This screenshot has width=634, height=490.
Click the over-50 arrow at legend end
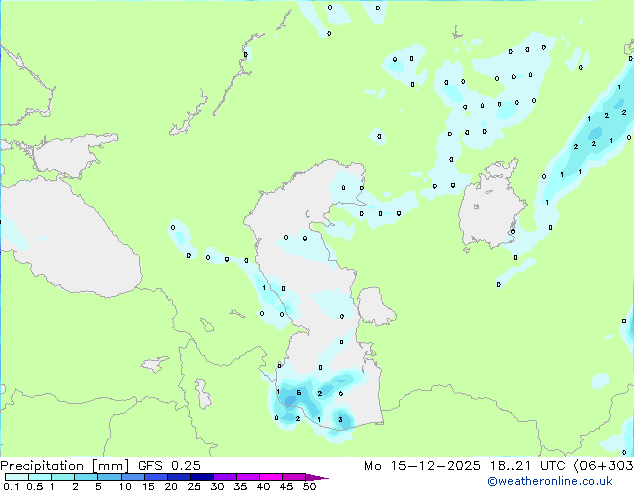(x=317, y=477)
